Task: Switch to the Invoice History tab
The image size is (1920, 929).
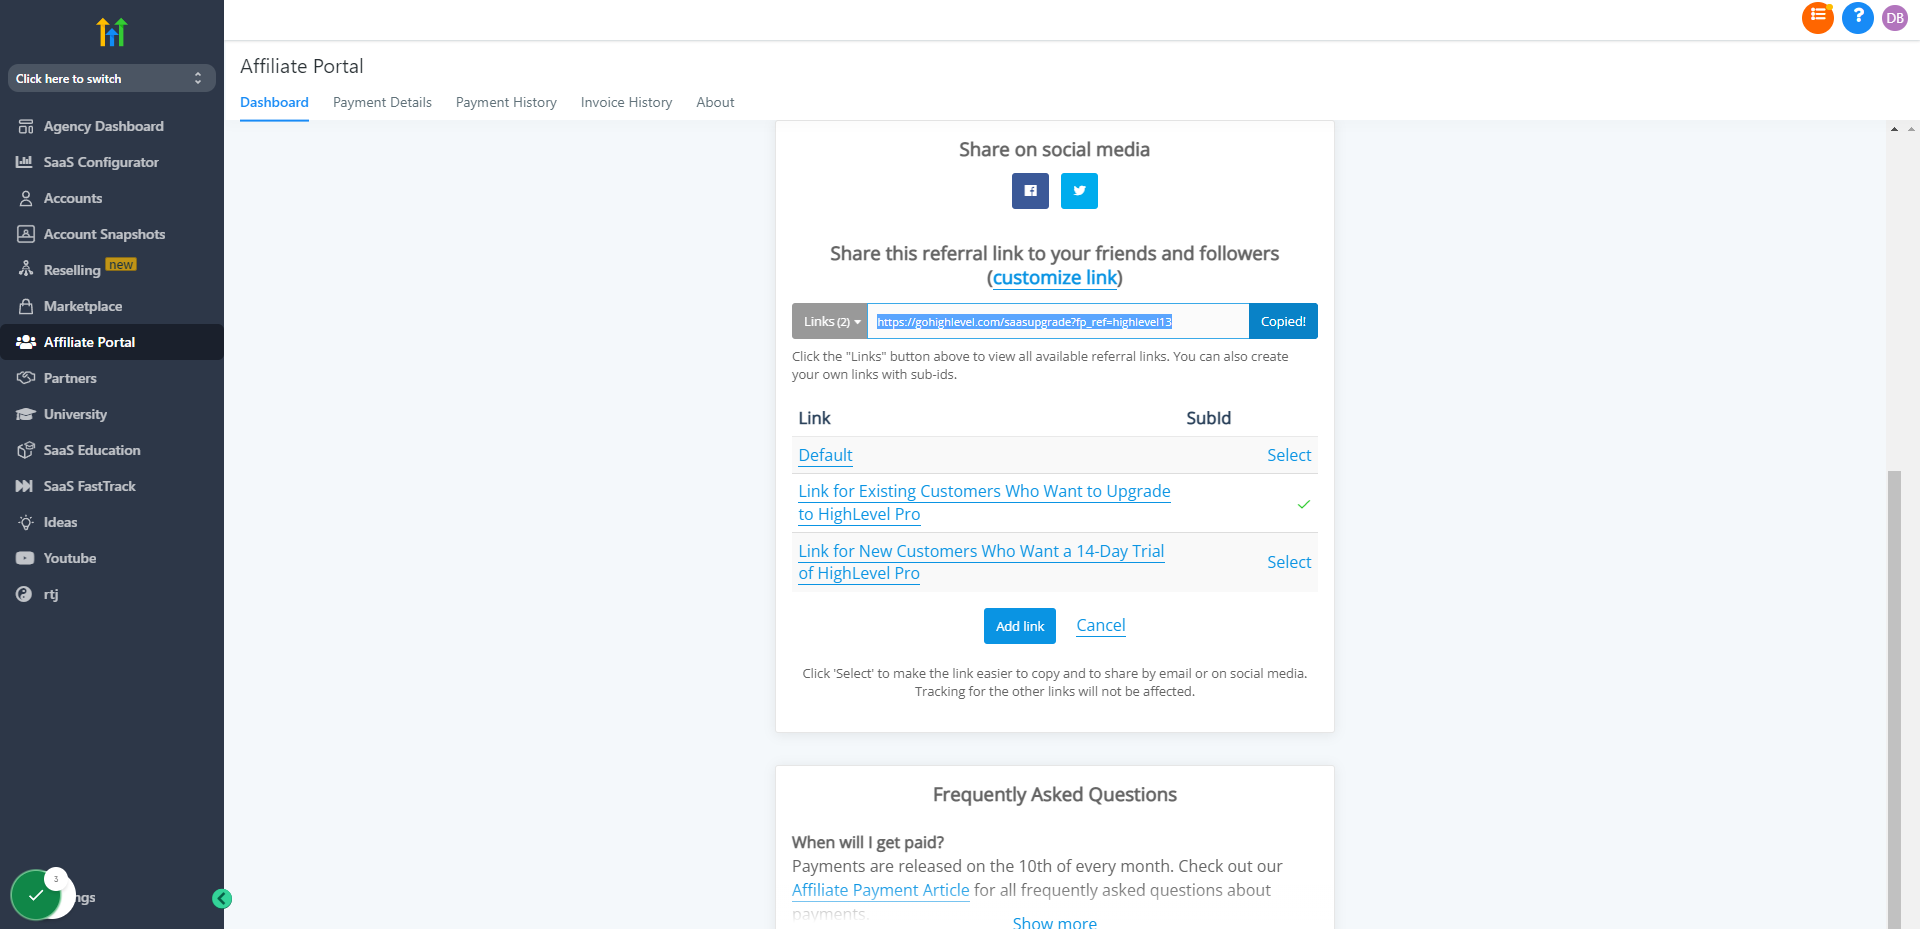Action: (626, 102)
